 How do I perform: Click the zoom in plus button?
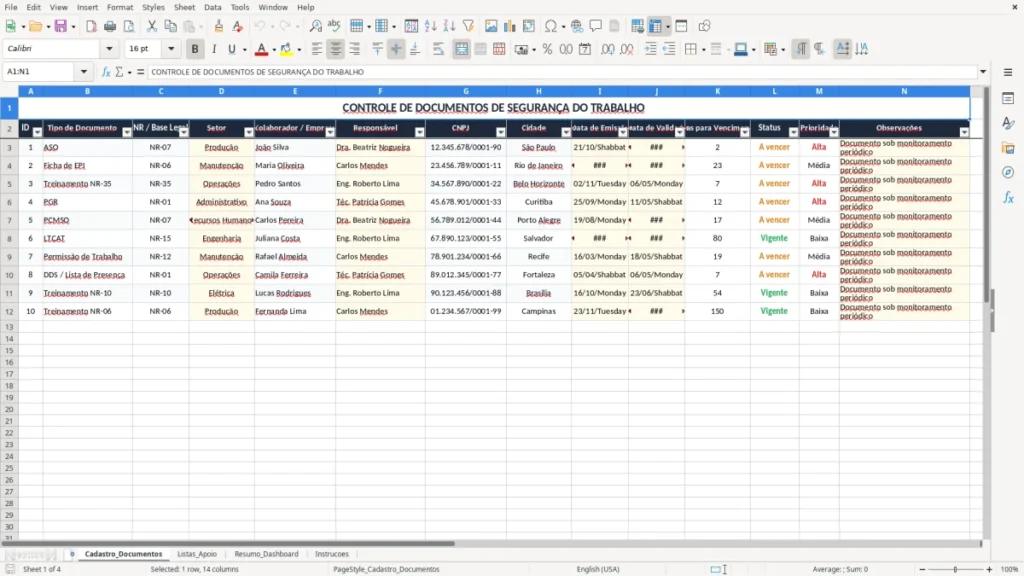click(x=989, y=569)
